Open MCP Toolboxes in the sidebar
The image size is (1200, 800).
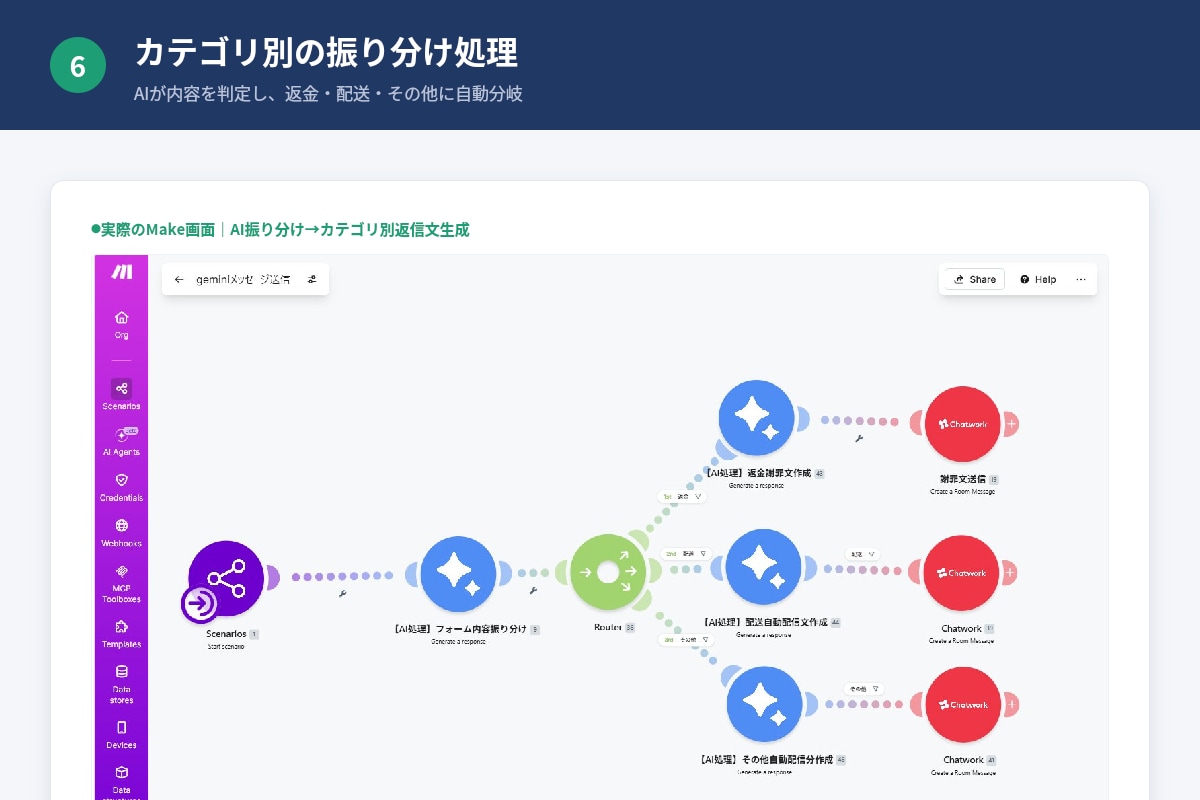(x=121, y=584)
